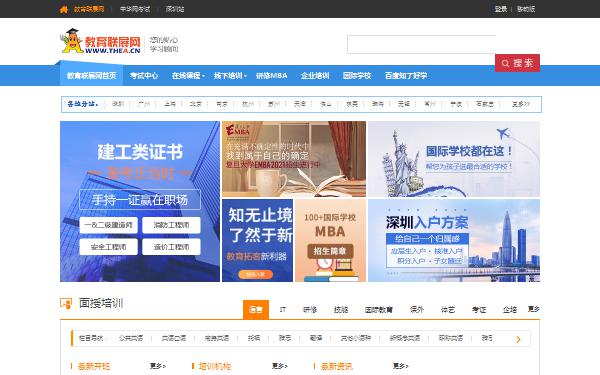Click the 消防工程师 button on banner
Screen dimensions: 600x375
171,225
